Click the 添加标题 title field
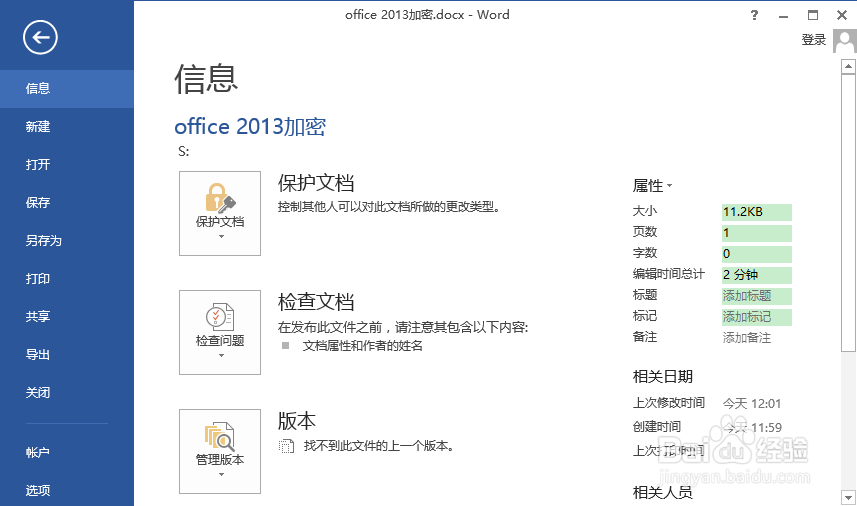The height and width of the screenshot is (506, 857). click(756, 296)
